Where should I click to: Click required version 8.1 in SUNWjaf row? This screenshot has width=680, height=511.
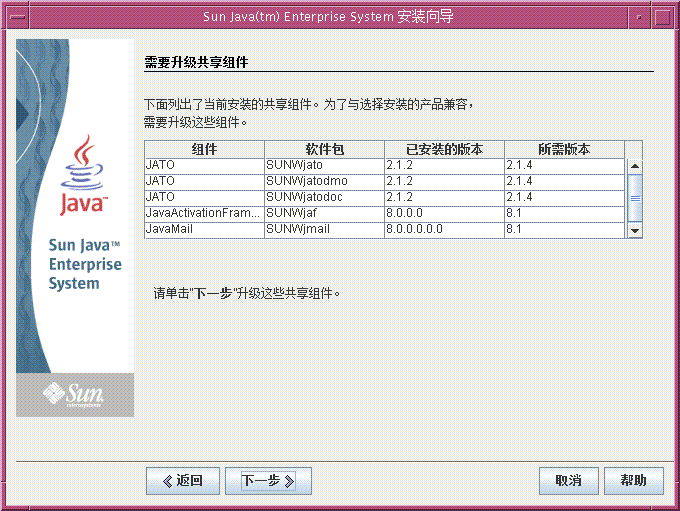pos(564,214)
